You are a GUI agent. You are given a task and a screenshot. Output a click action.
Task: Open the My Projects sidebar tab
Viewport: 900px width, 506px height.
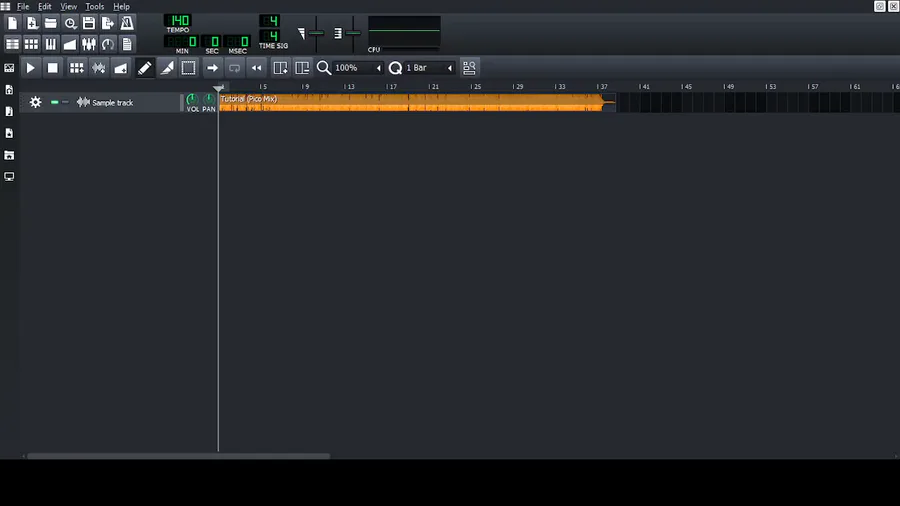(x=9, y=90)
